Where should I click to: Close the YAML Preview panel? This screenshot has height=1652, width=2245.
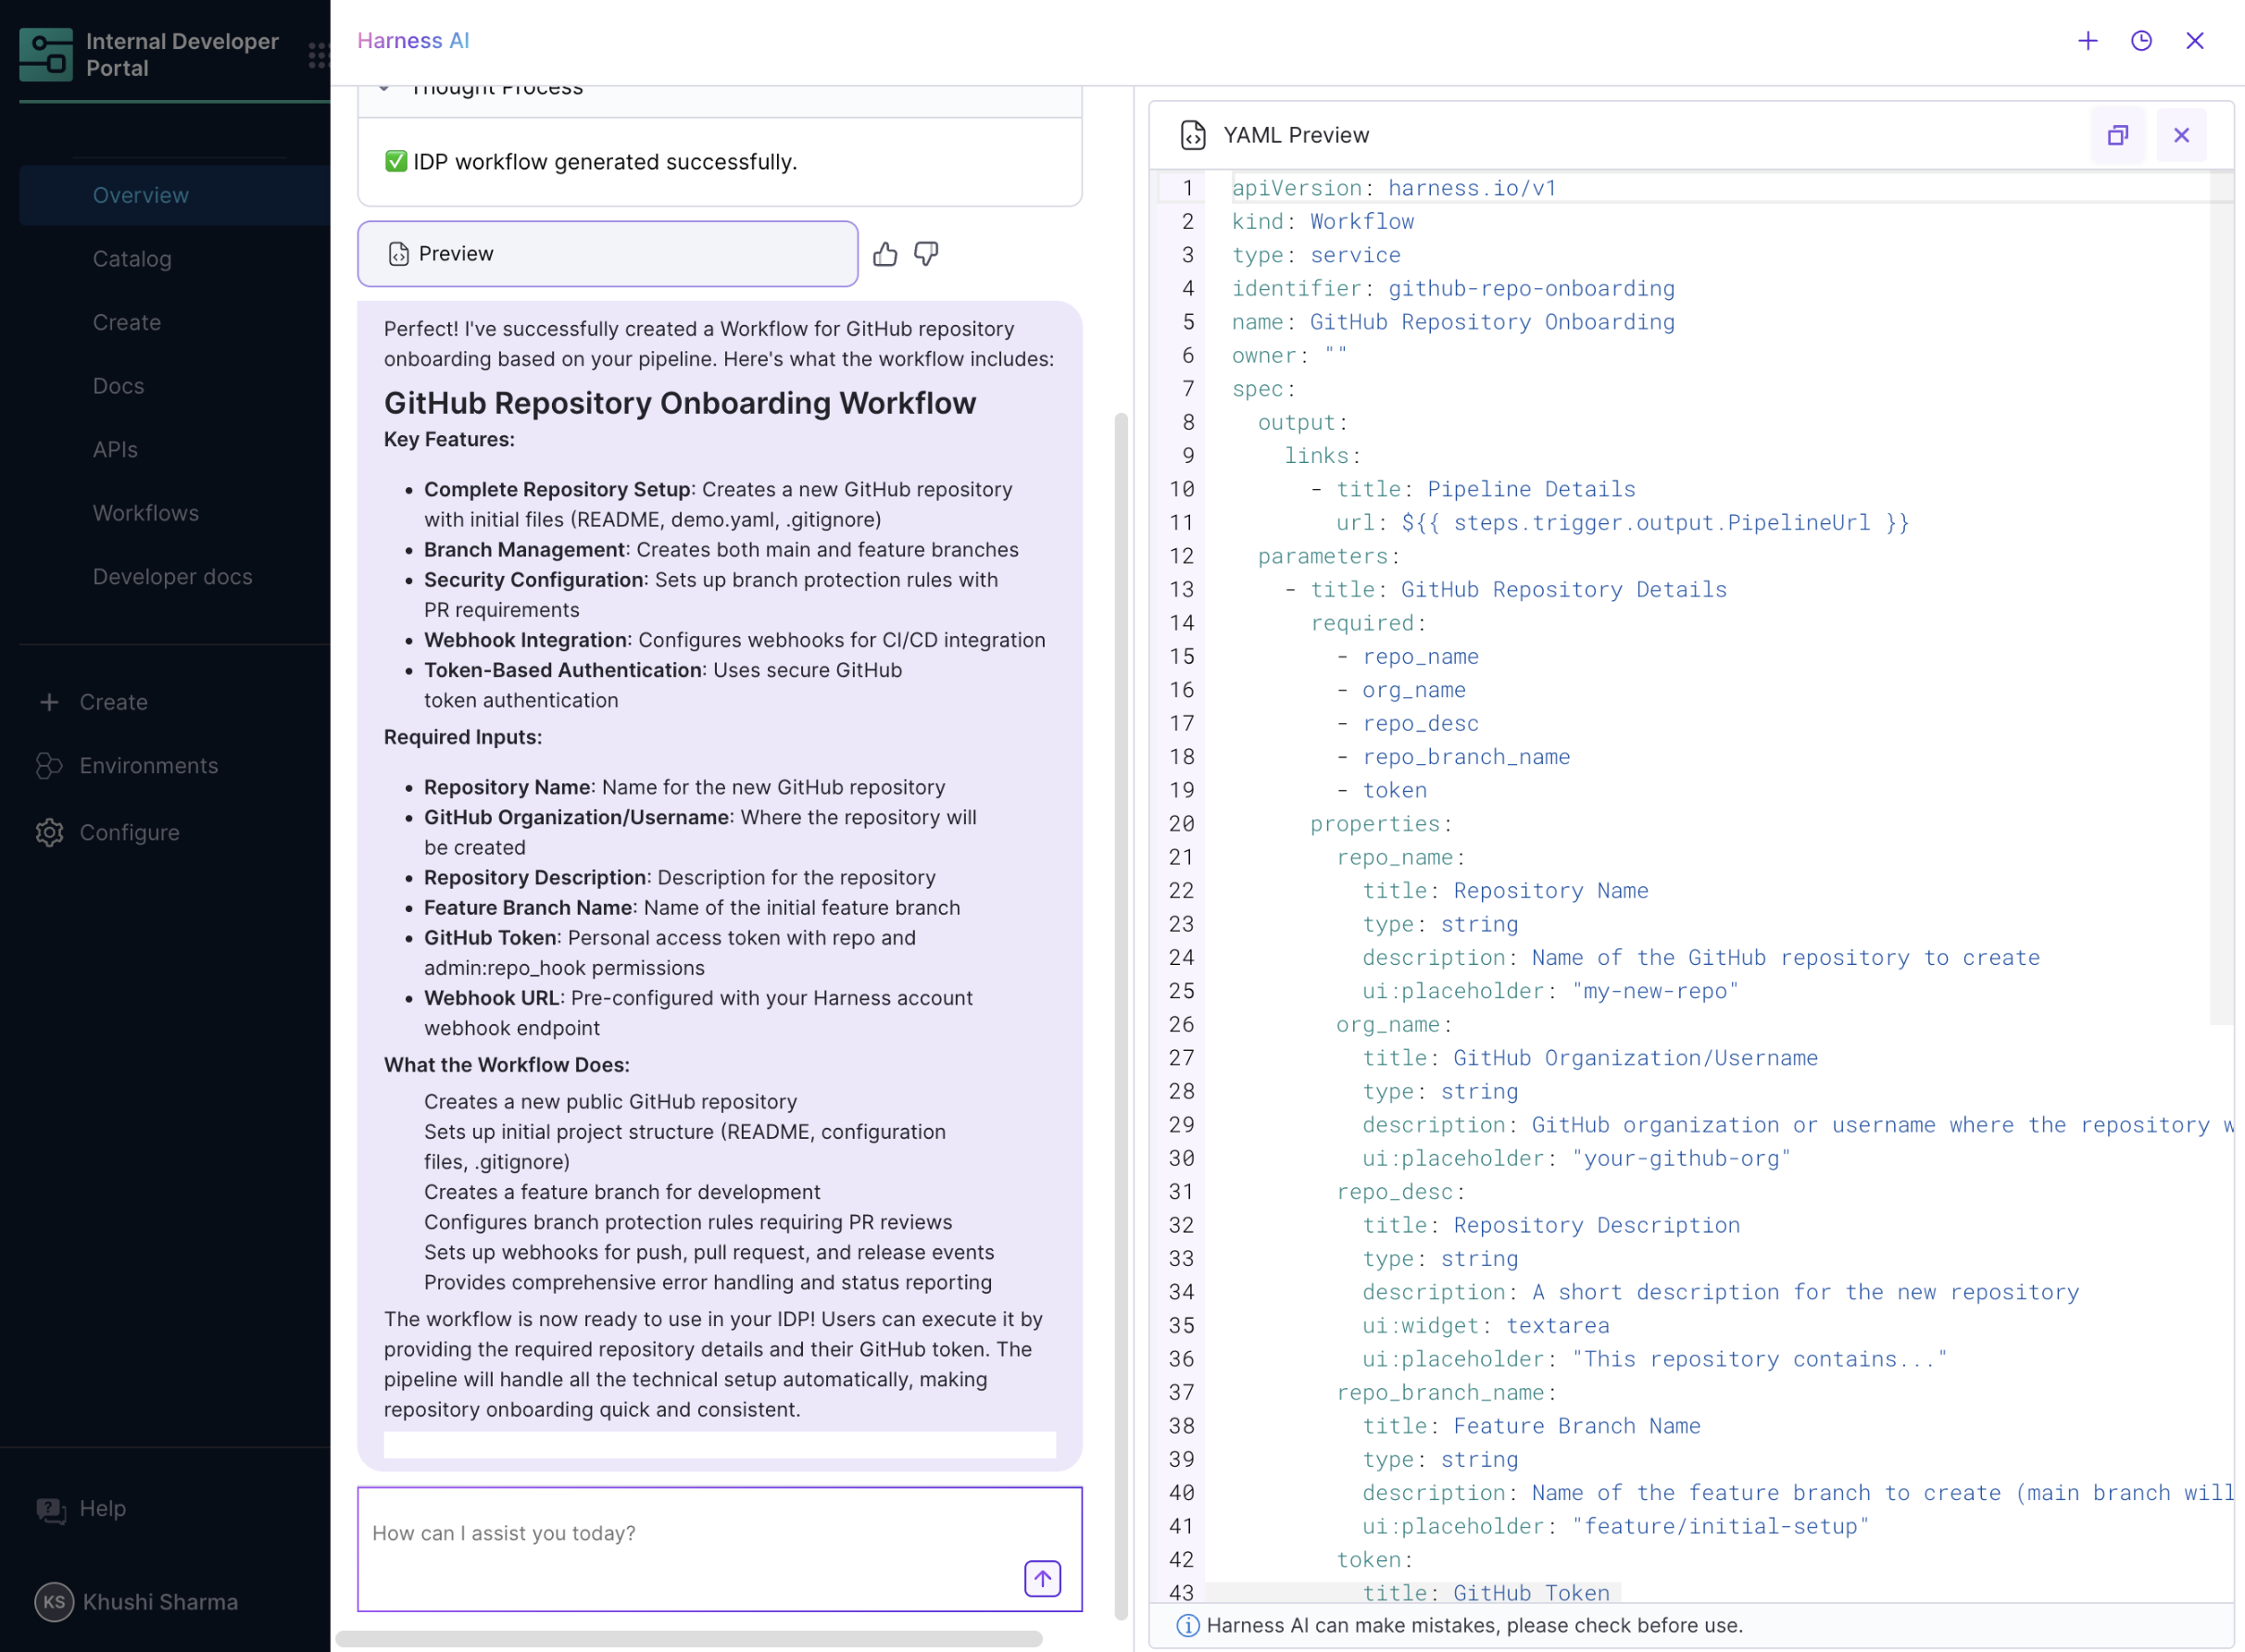pyautogui.click(x=2181, y=135)
